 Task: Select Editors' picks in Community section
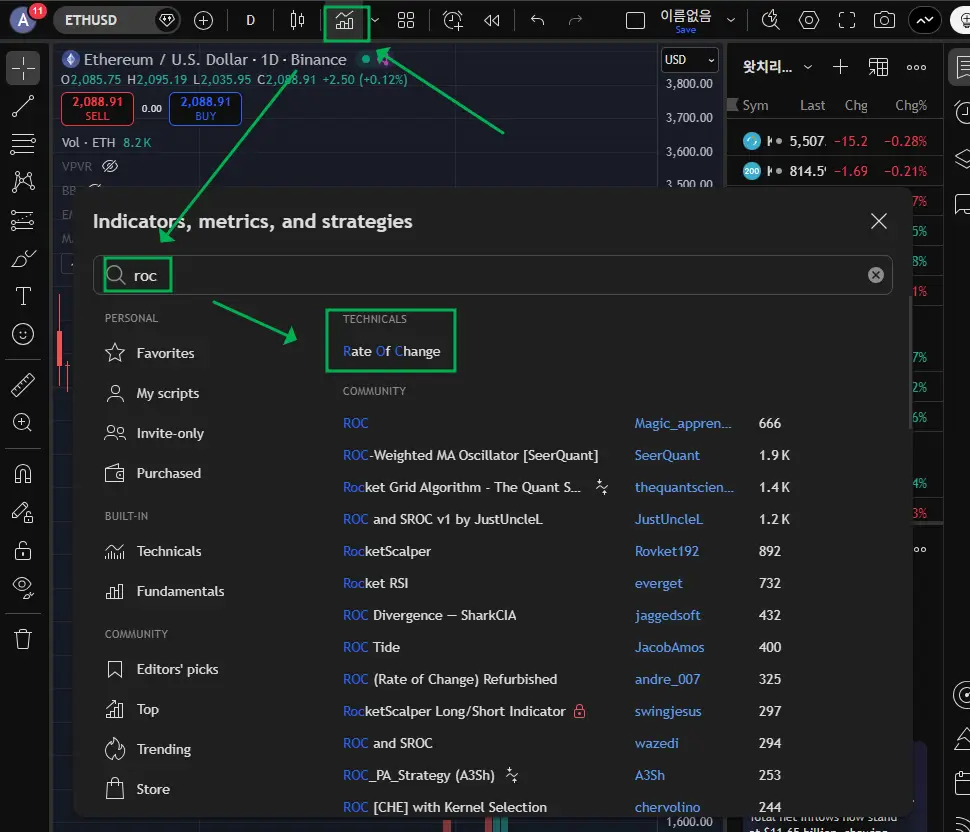click(176, 669)
